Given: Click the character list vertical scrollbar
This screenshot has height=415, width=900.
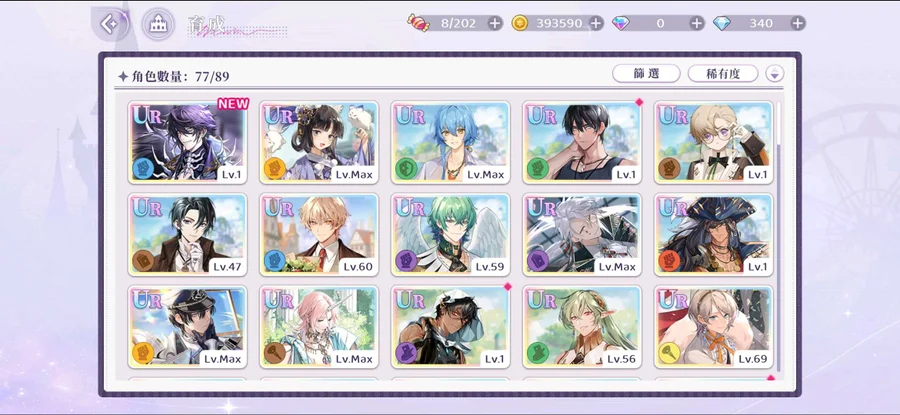Looking at the screenshot, I should pos(779,235).
